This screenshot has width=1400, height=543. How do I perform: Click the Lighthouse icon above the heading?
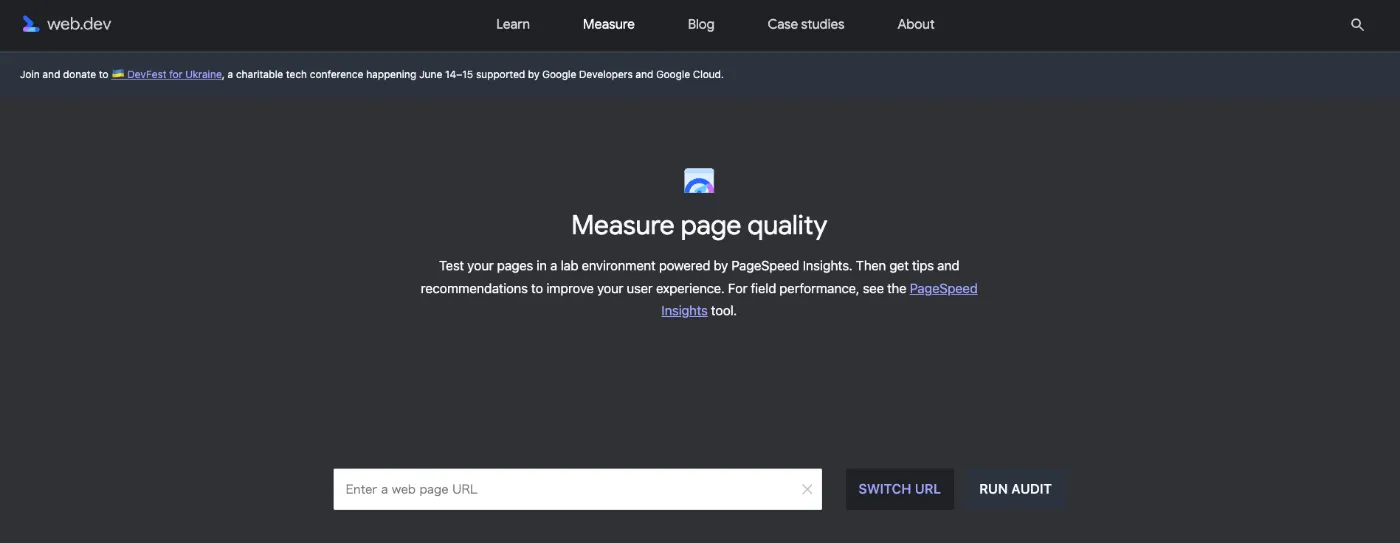(699, 181)
